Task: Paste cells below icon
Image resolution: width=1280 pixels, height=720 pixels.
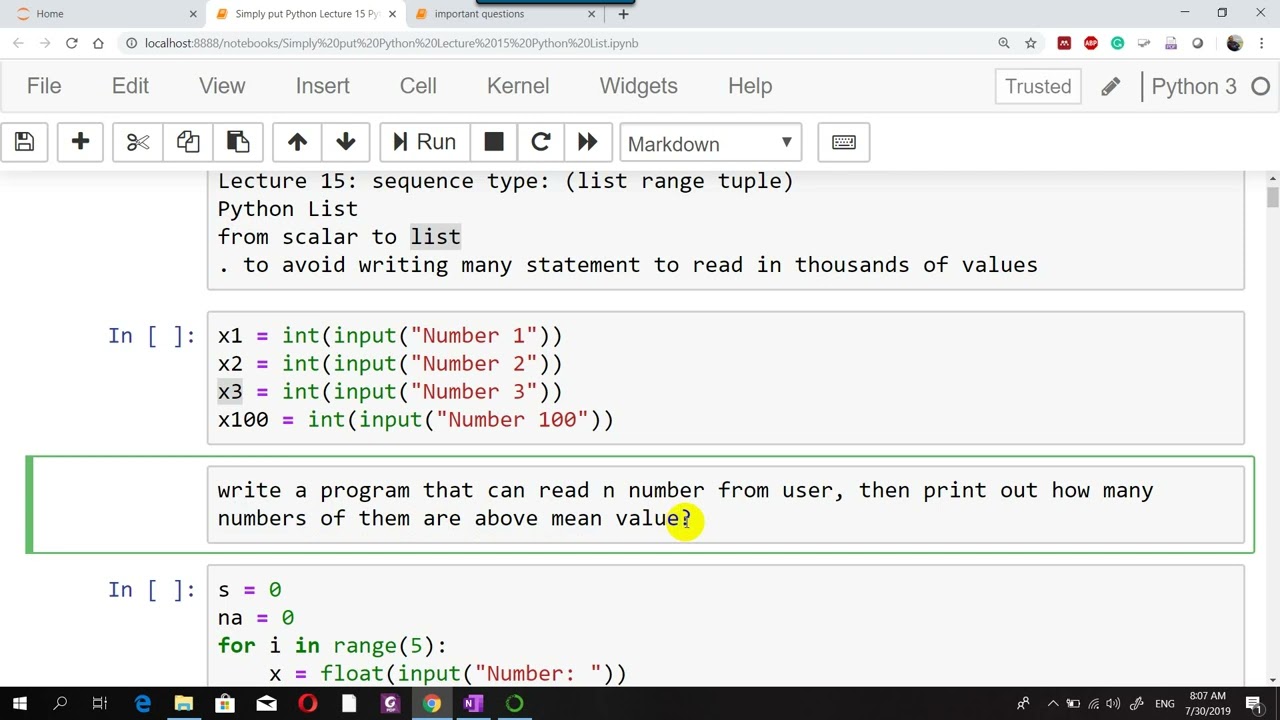Action: pos(238,142)
